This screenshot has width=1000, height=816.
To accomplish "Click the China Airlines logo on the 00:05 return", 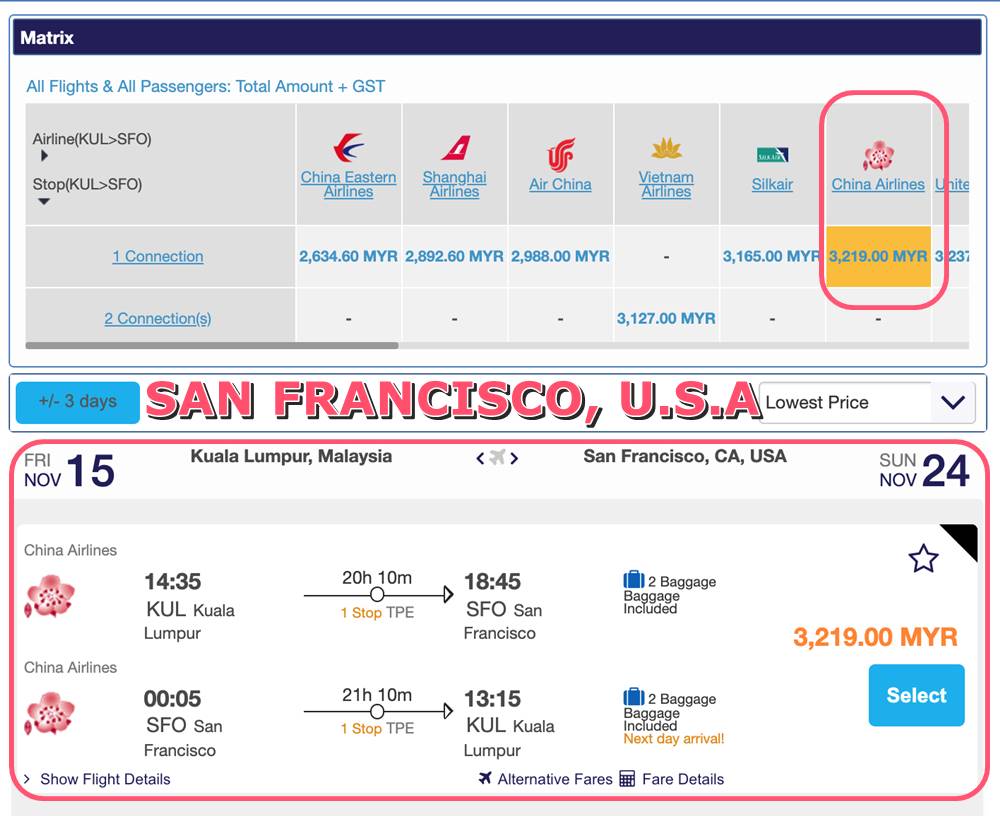I will click(49, 713).
